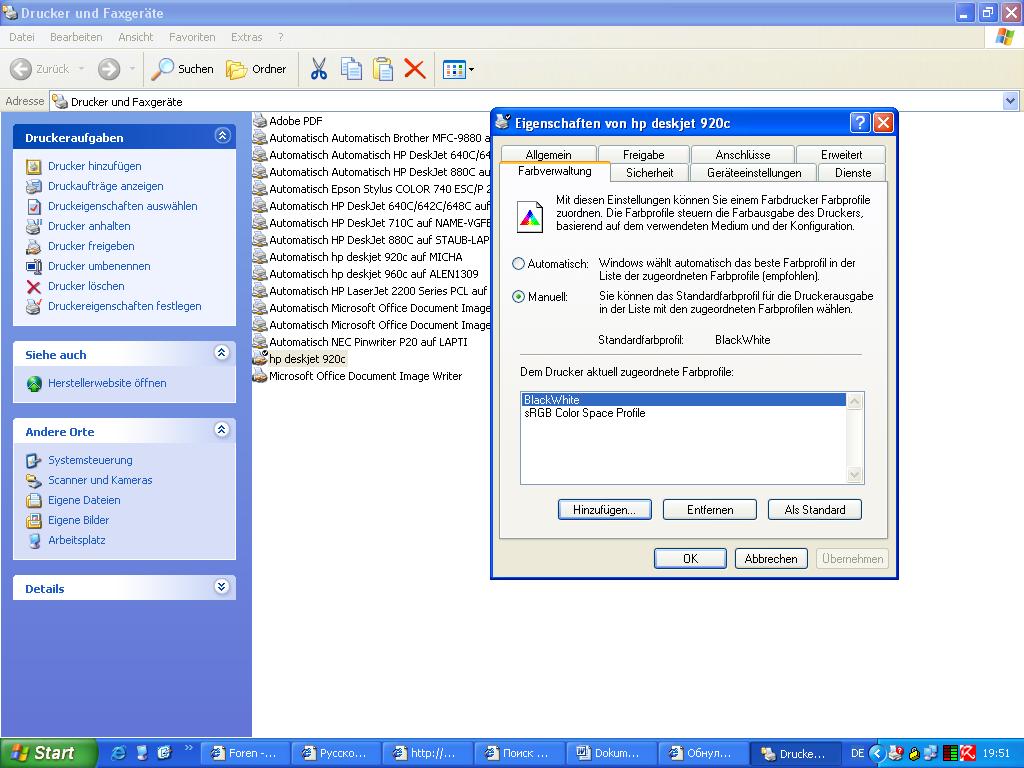Screen dimensions: 1024x768
Task: Click the red Delete X toolbar icon
Action: pos(414,69)
